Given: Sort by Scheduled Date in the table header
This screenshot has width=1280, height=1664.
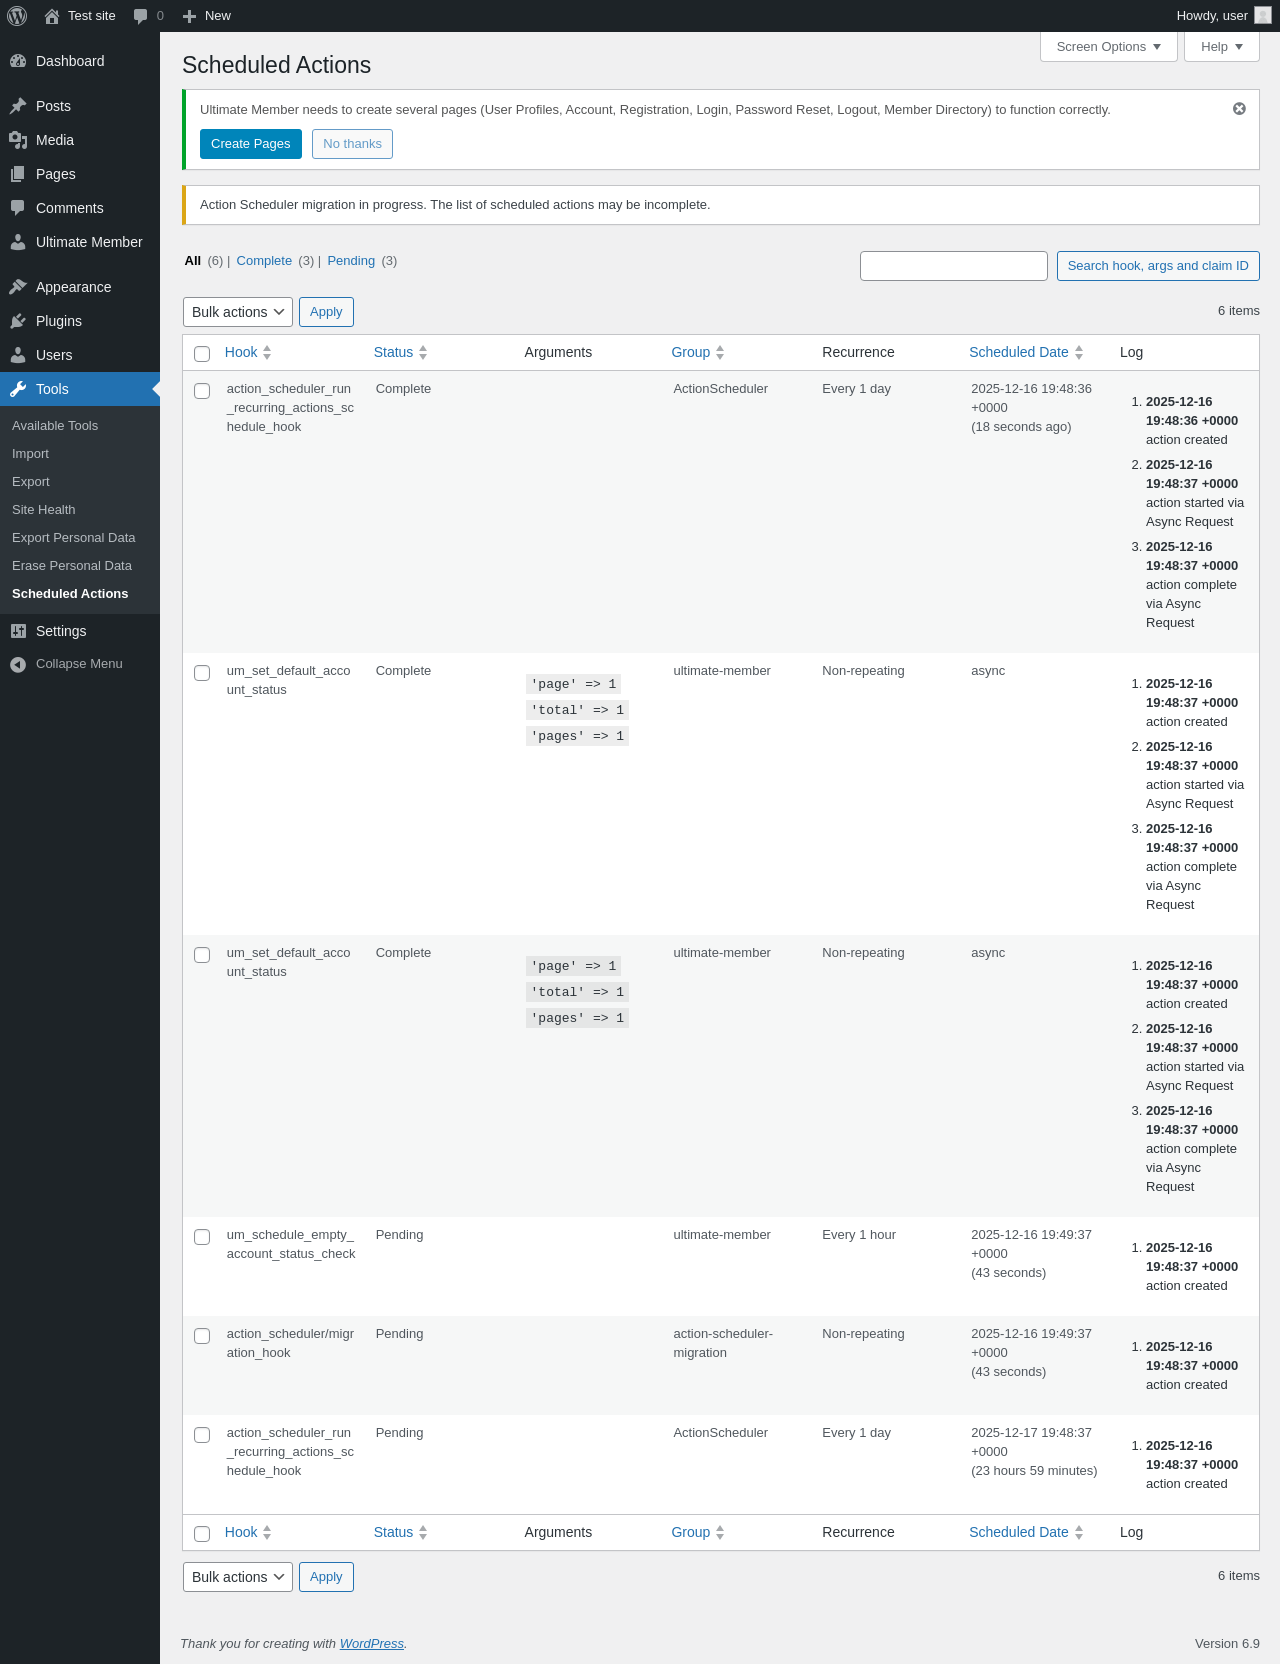Looking at the screenshot, I should pos(1026,352).
